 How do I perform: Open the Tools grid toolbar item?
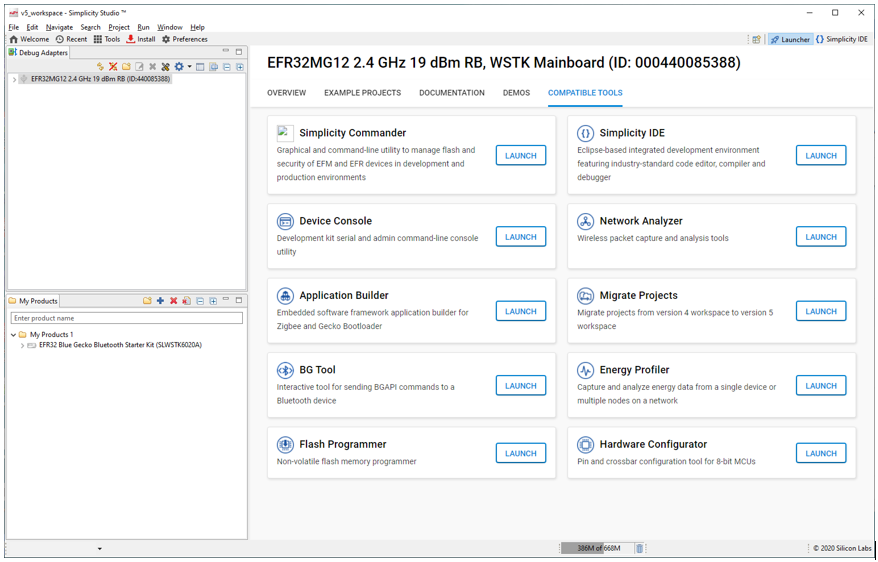pos(107,39)
